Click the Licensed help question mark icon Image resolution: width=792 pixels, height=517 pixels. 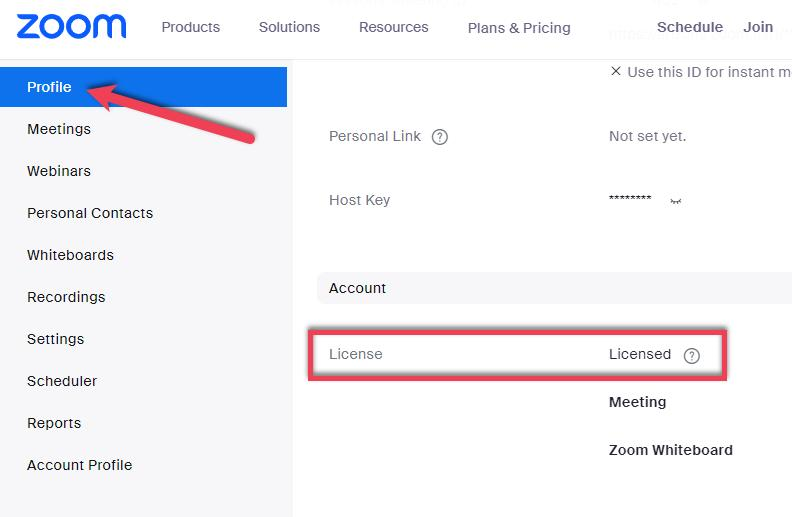click(691, 355)
